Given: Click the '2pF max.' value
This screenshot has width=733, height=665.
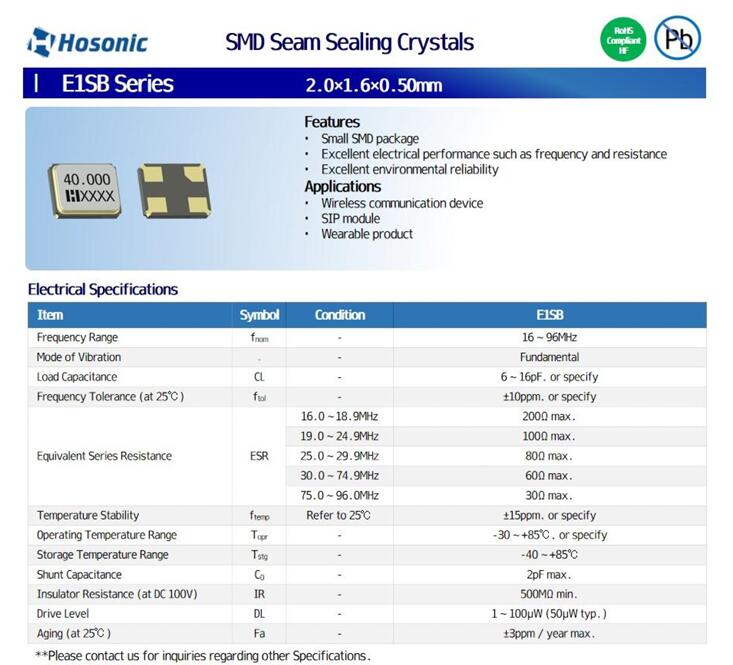Looking at the screenshot, I should (549, 575).
